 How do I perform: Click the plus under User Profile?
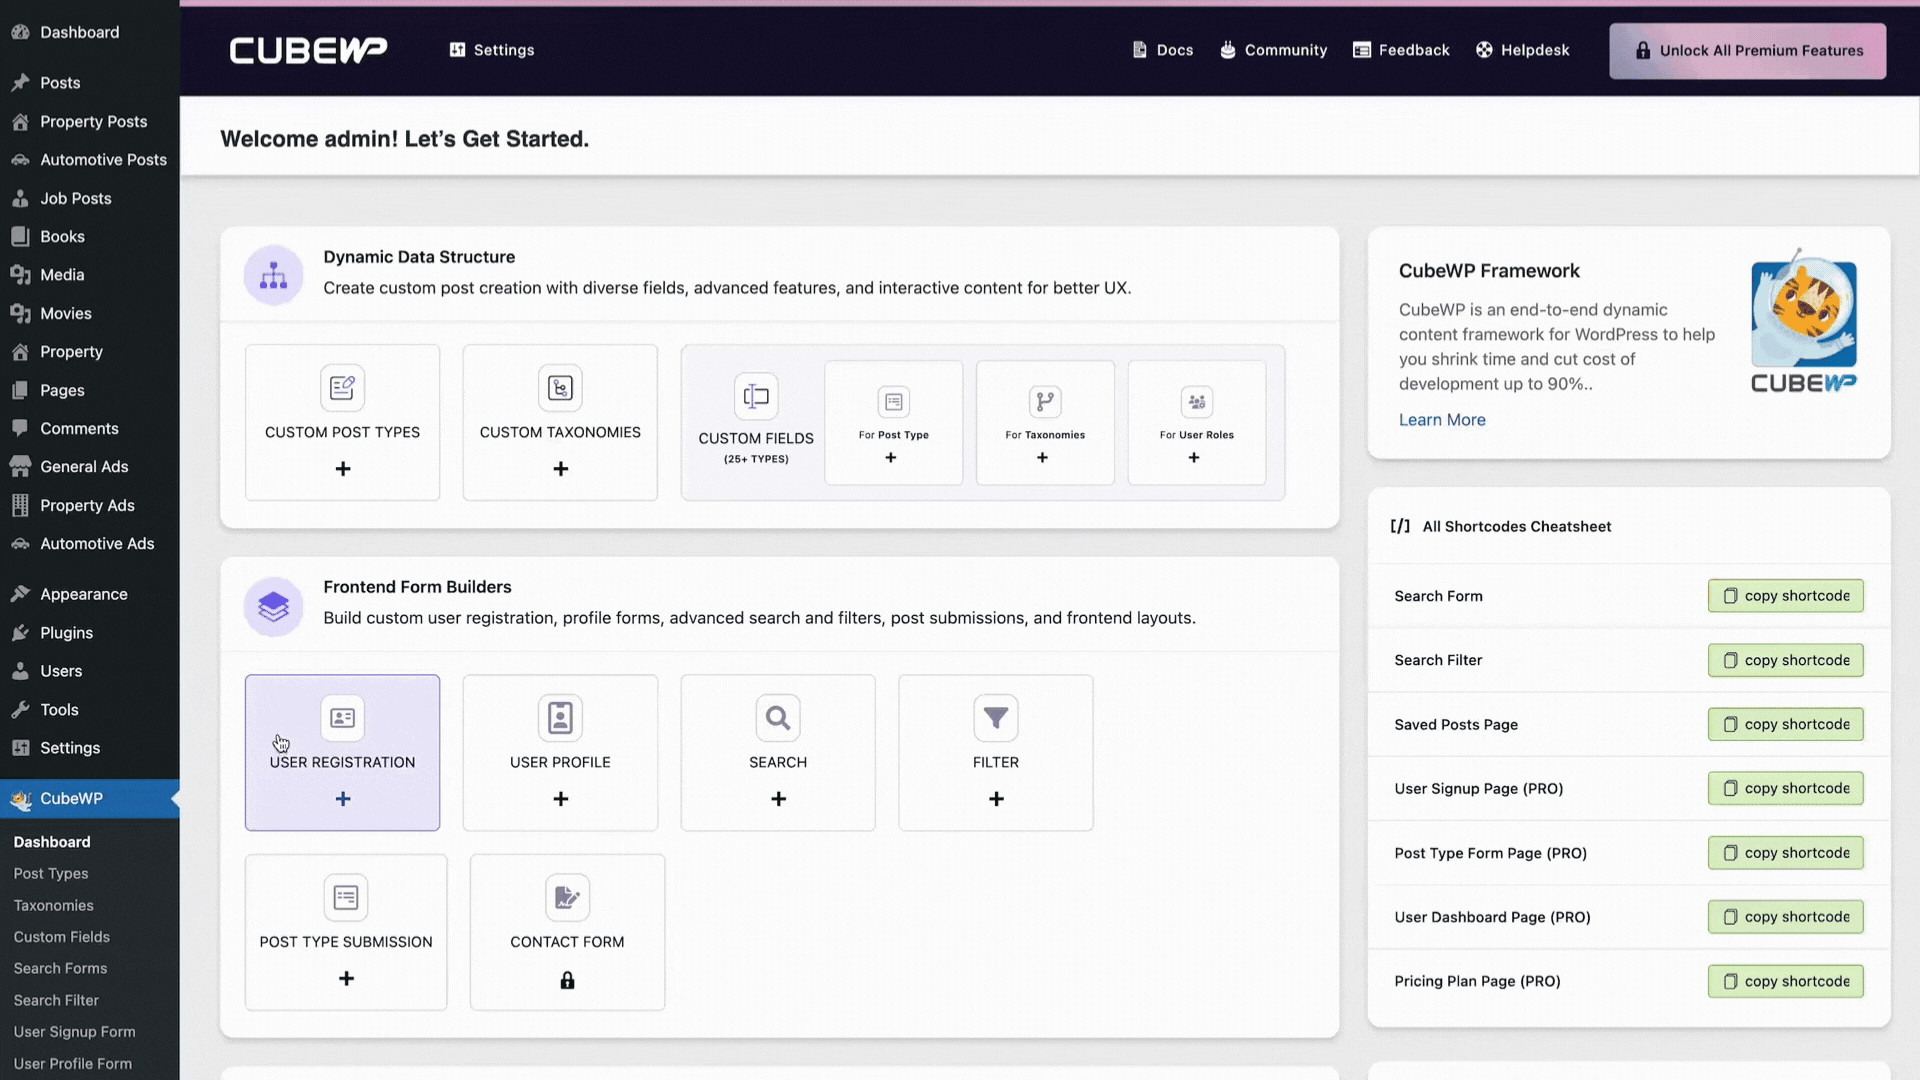pyautogui.click(x=561, y=799)
